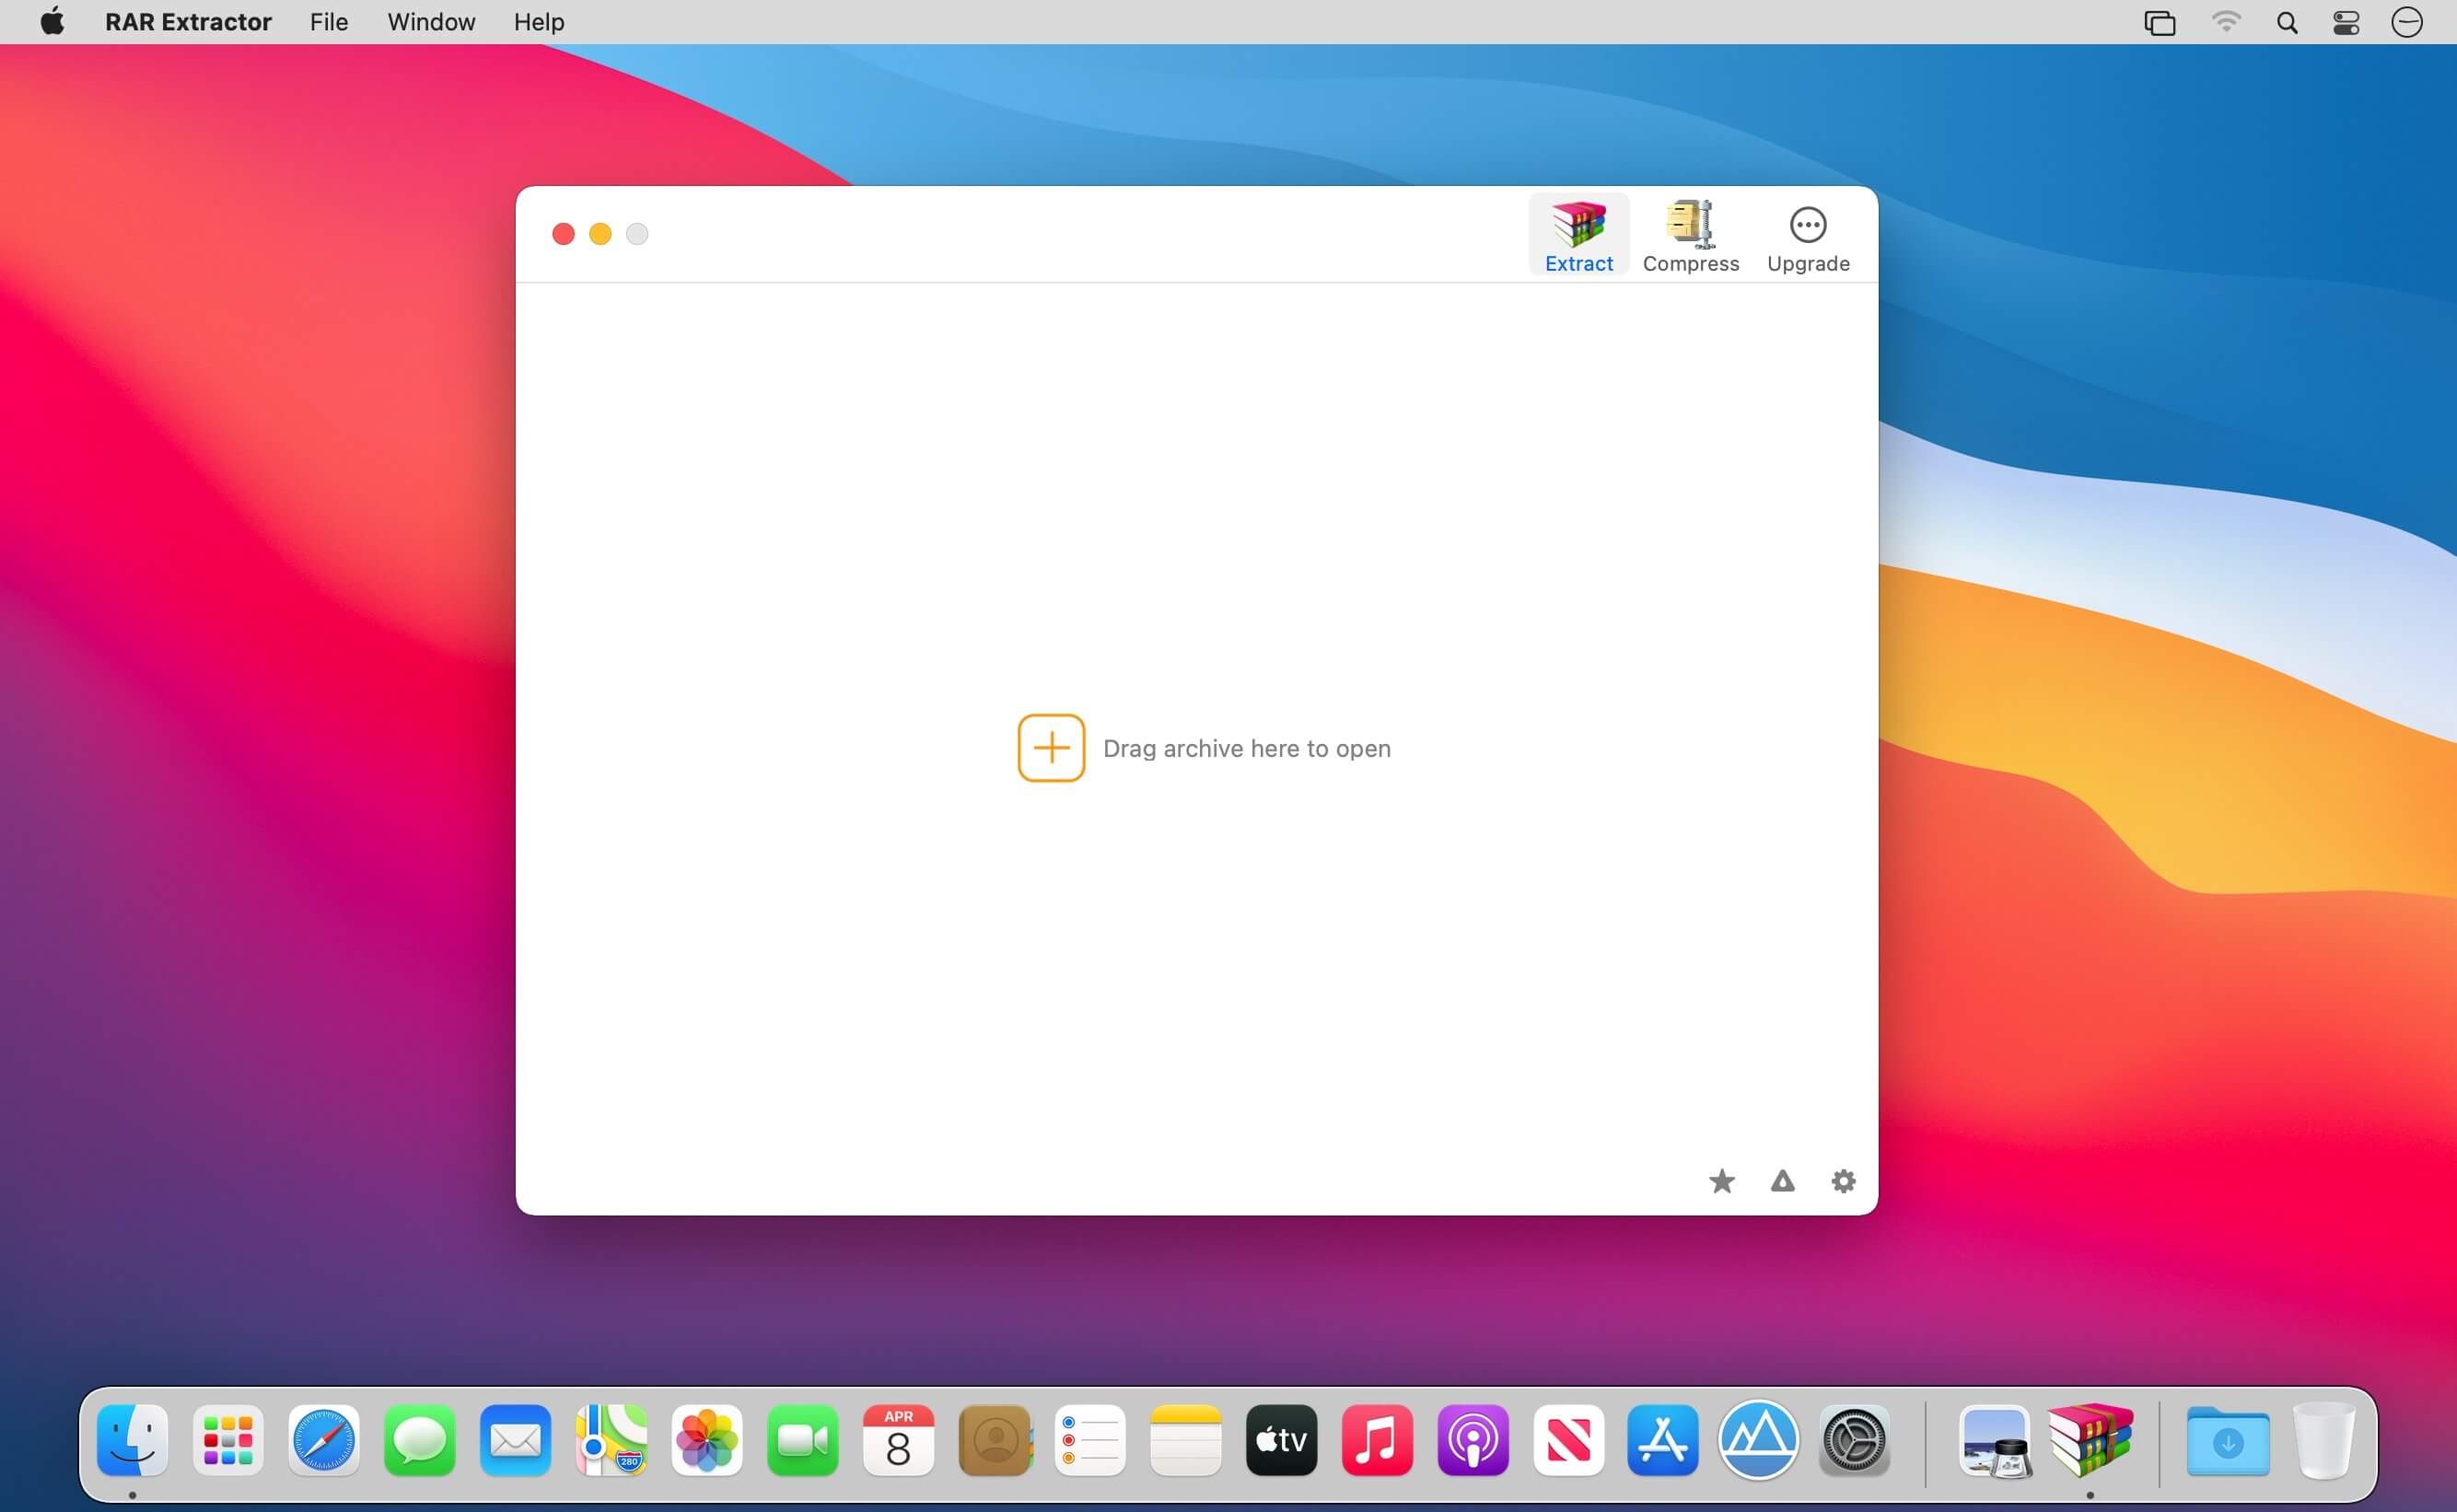
Task: Launch App Store from the Dock
Action: tap(1662, 1440)
